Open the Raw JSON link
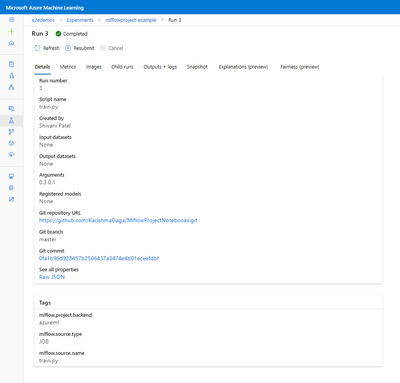The image size is (400, 383). click(x=52, y=277)
